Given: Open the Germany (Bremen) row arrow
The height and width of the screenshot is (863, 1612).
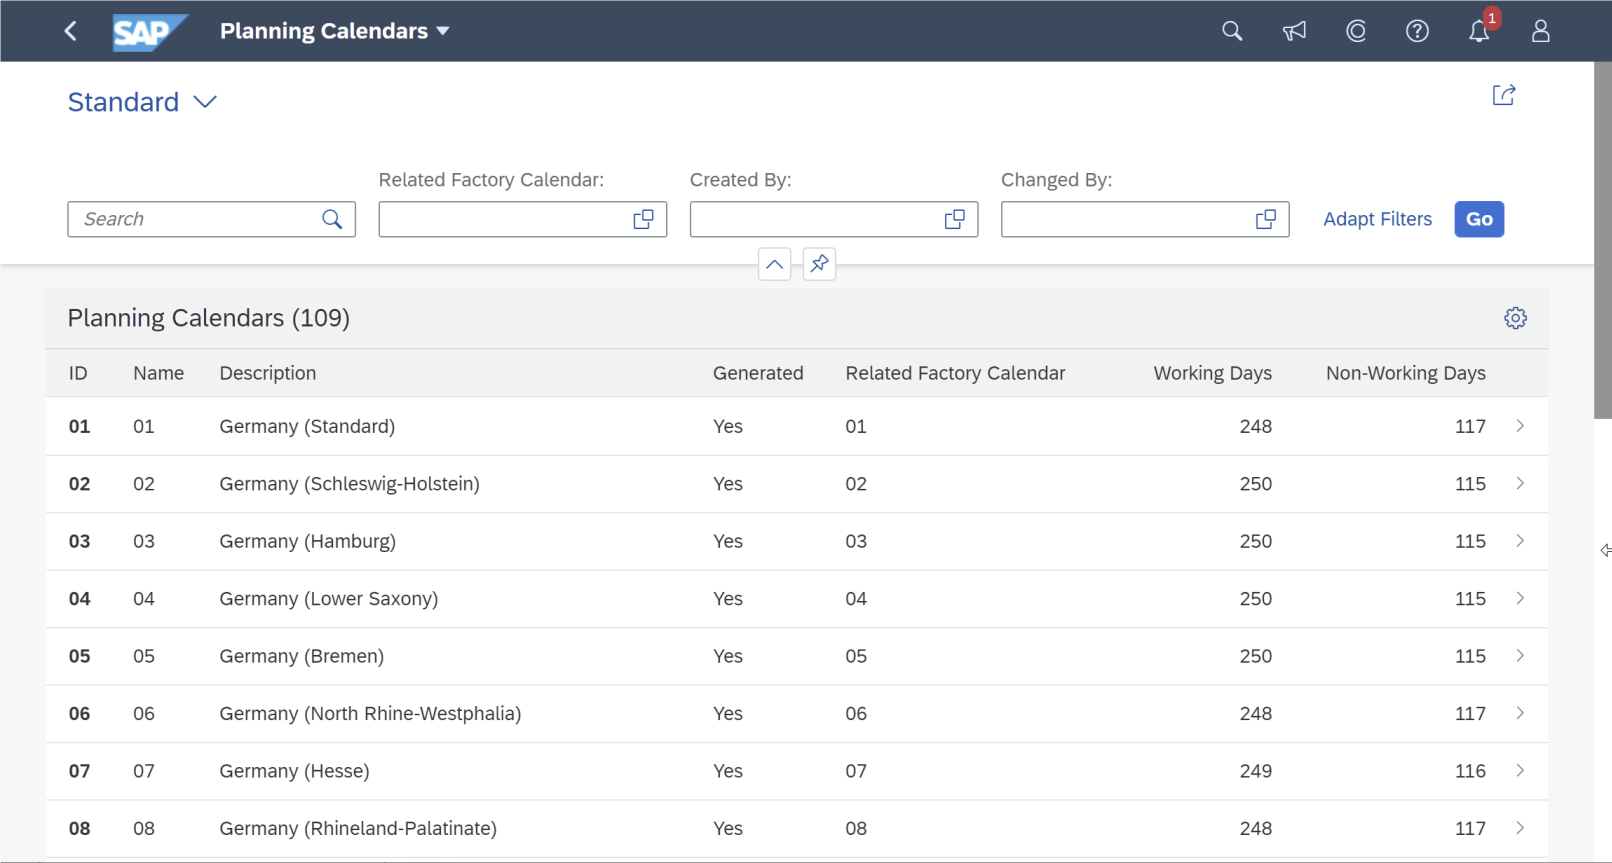Looking at the screenshot, I should tap(1520, 656).
